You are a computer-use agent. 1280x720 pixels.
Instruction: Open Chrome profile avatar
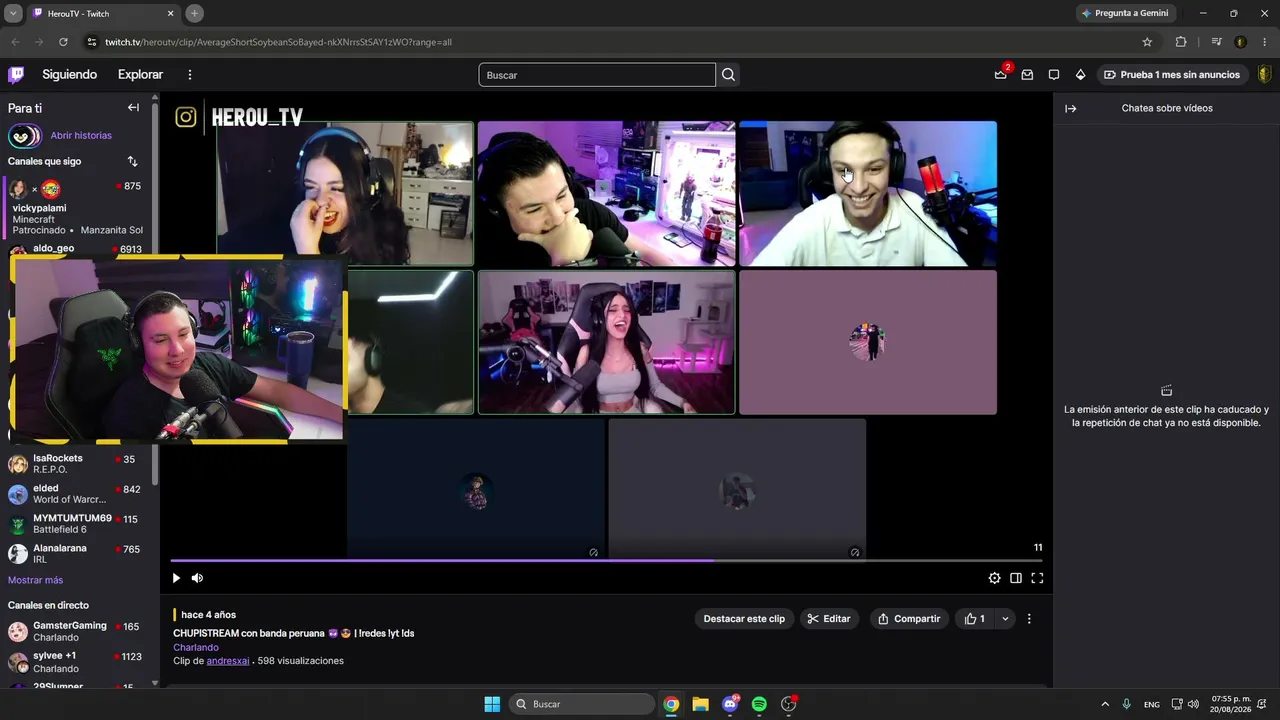[1240, 42]
